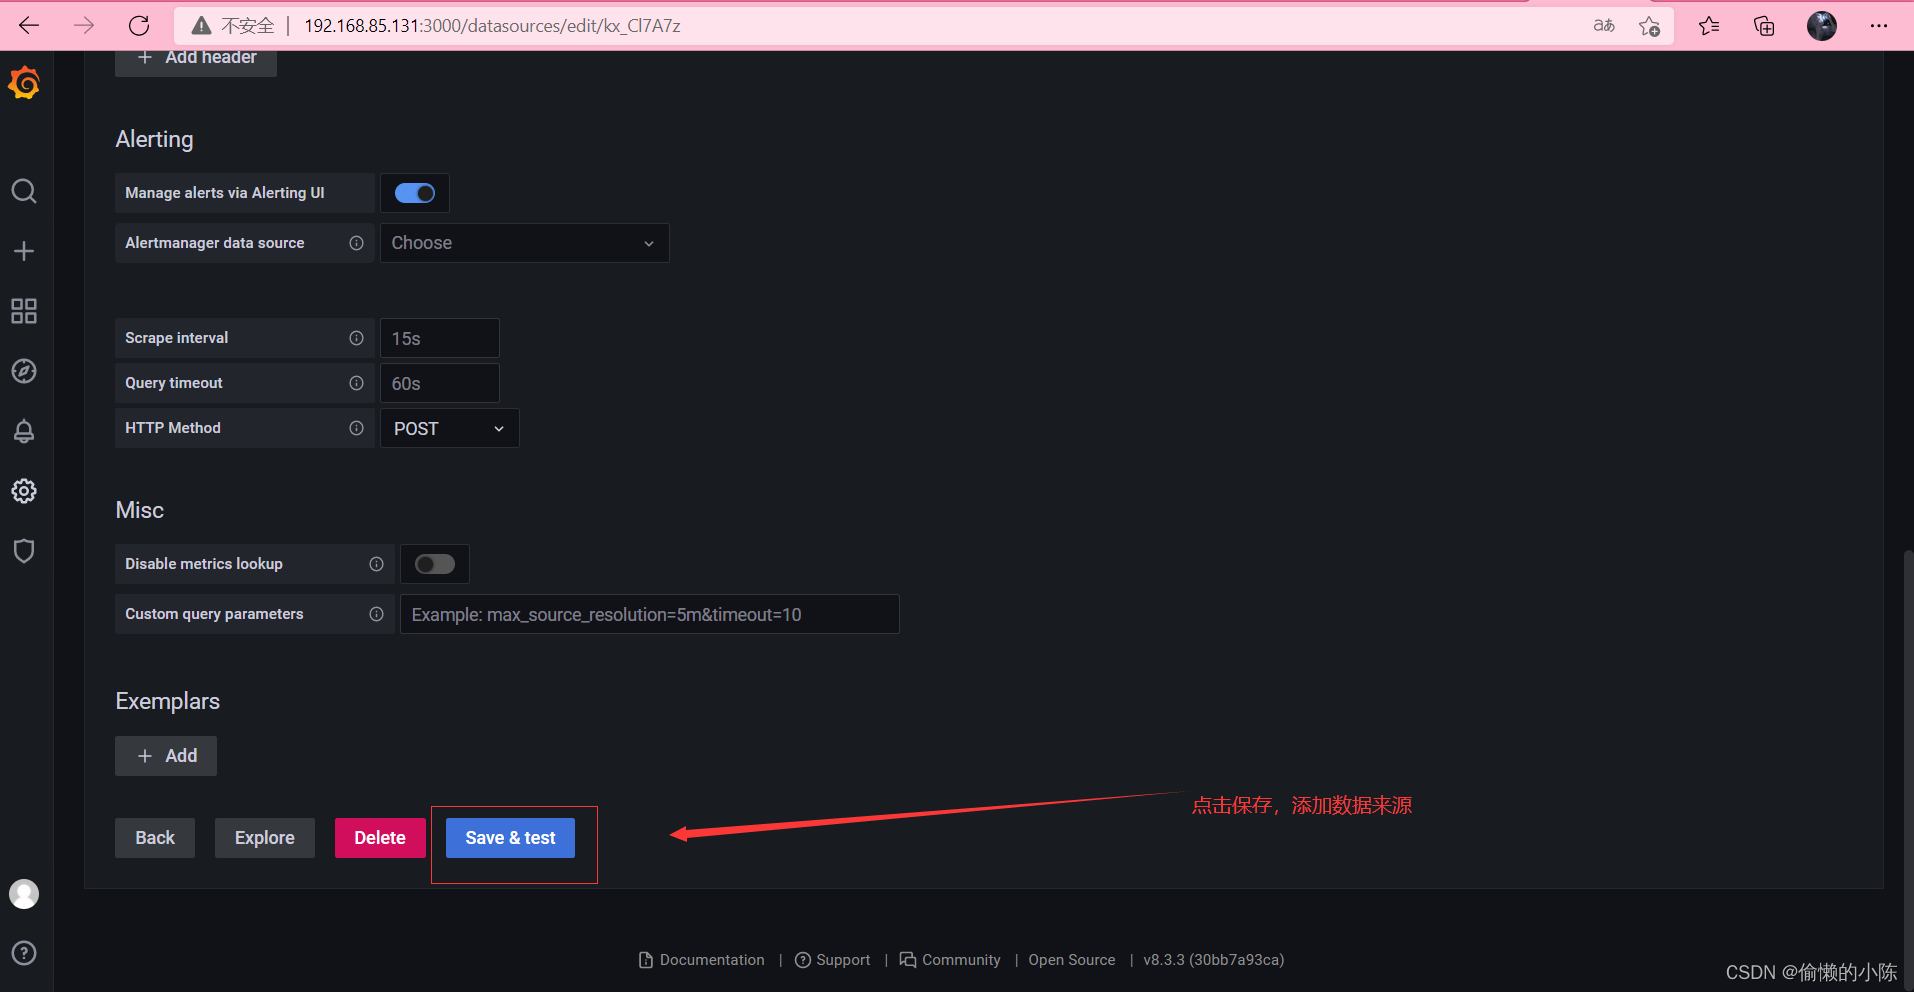The image size is (1914, 992).
Task: Open the Help question mark icon
Action: click(24, 953)
